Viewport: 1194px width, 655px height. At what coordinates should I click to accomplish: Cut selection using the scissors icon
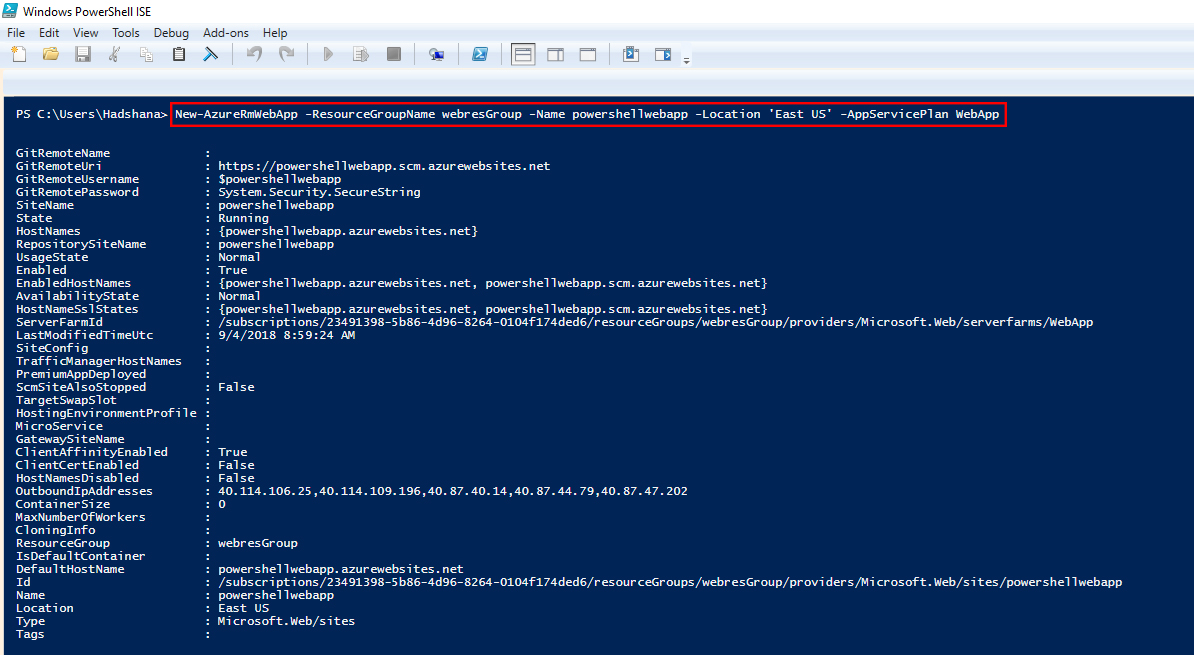[x=115, y=54]
